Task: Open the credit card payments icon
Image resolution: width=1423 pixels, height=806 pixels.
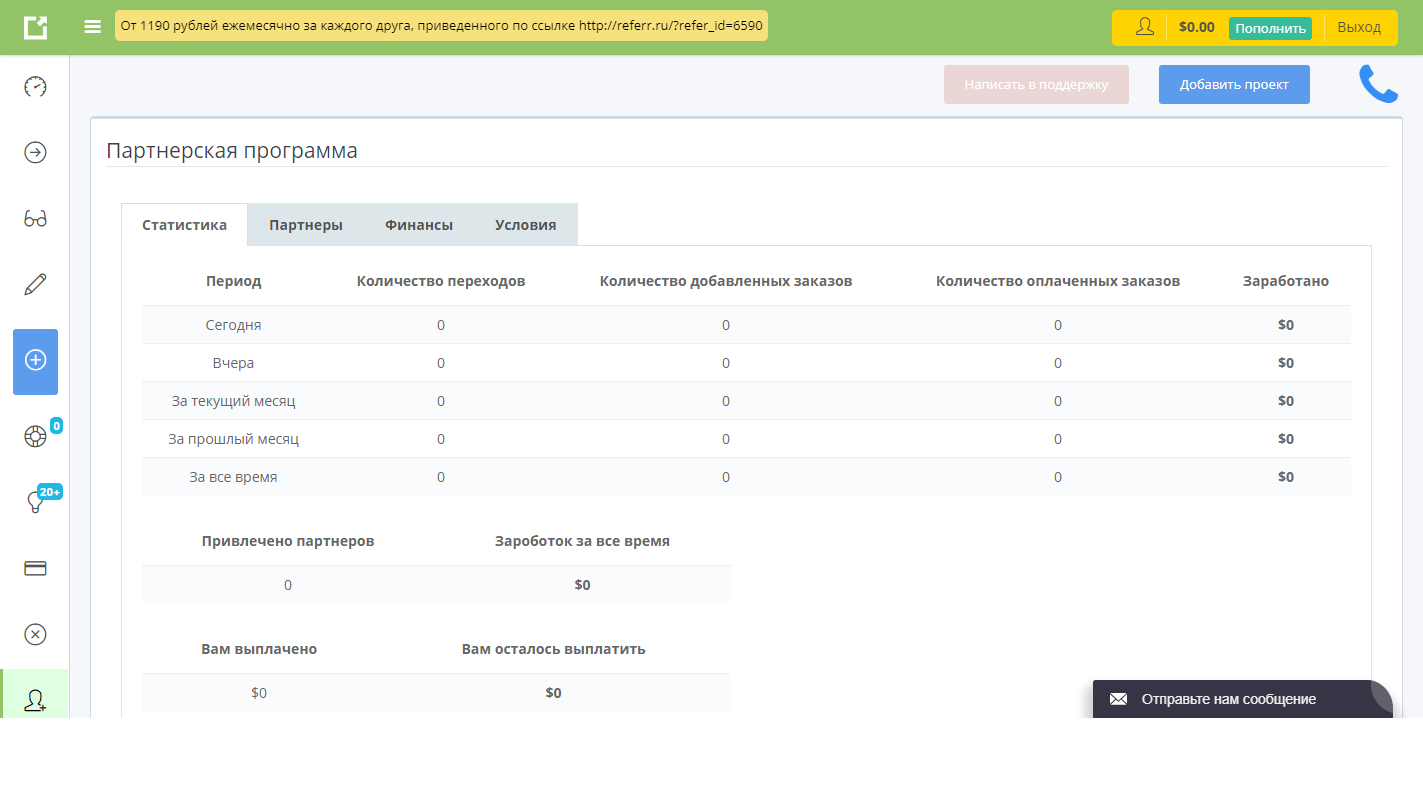Action: (x=35, y=568)
